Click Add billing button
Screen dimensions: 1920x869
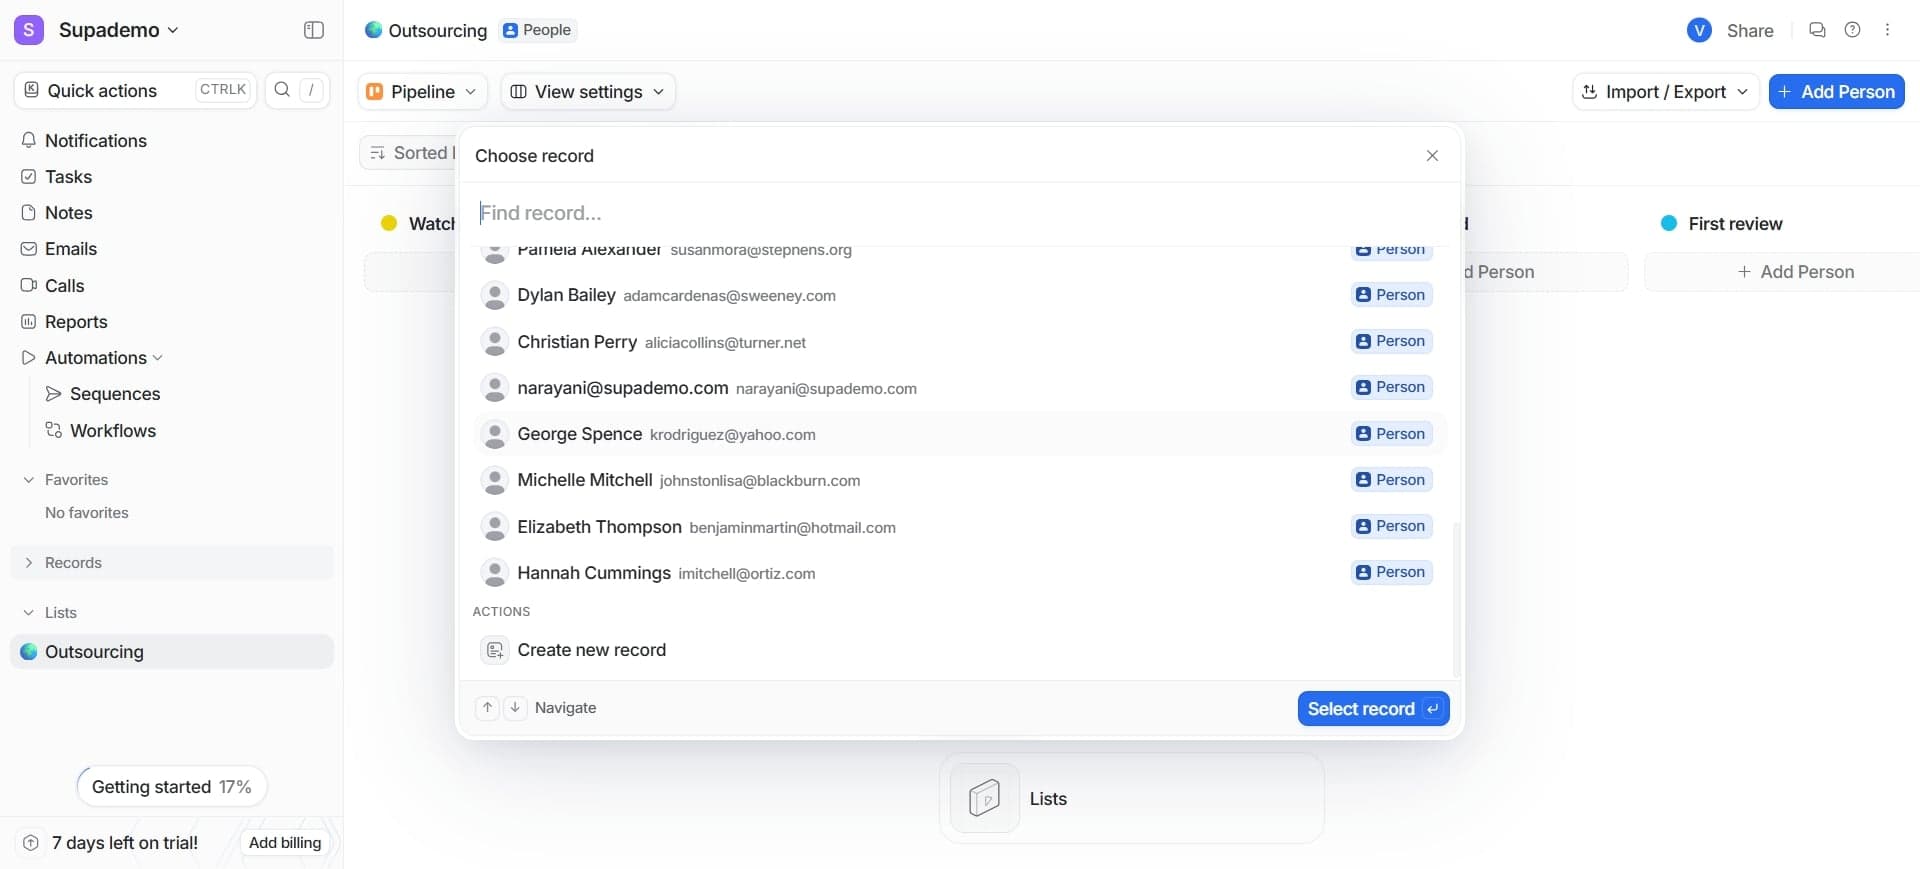(285, 842)
